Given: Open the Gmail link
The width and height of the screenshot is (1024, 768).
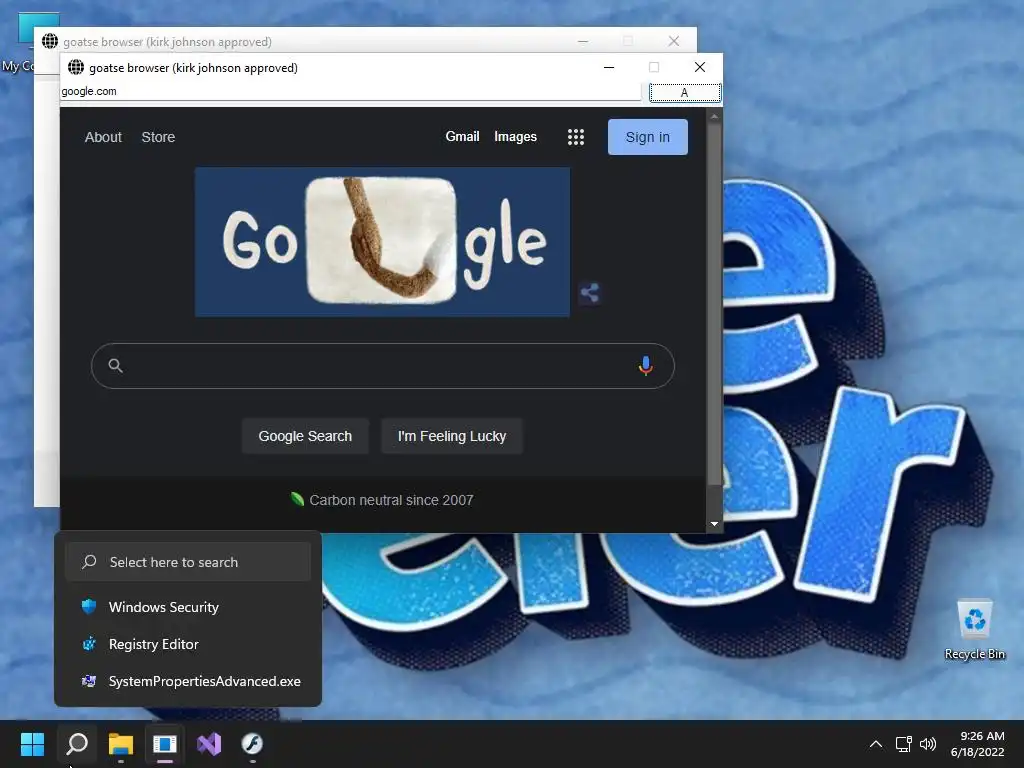Looking at the screenshot, I should tap(462, 136).
